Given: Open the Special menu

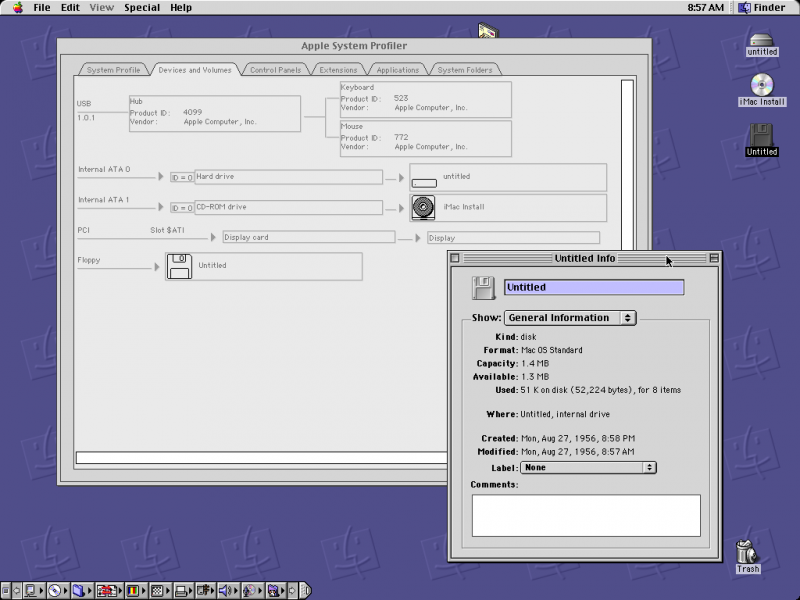Looking at the screenshot, I should click(x=142, y=8).
